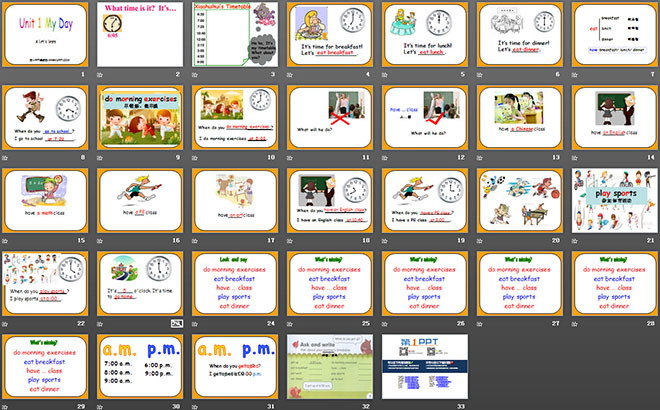
Task: Select slide 18 with teacher and clock
Action: [x=330, y=201]
